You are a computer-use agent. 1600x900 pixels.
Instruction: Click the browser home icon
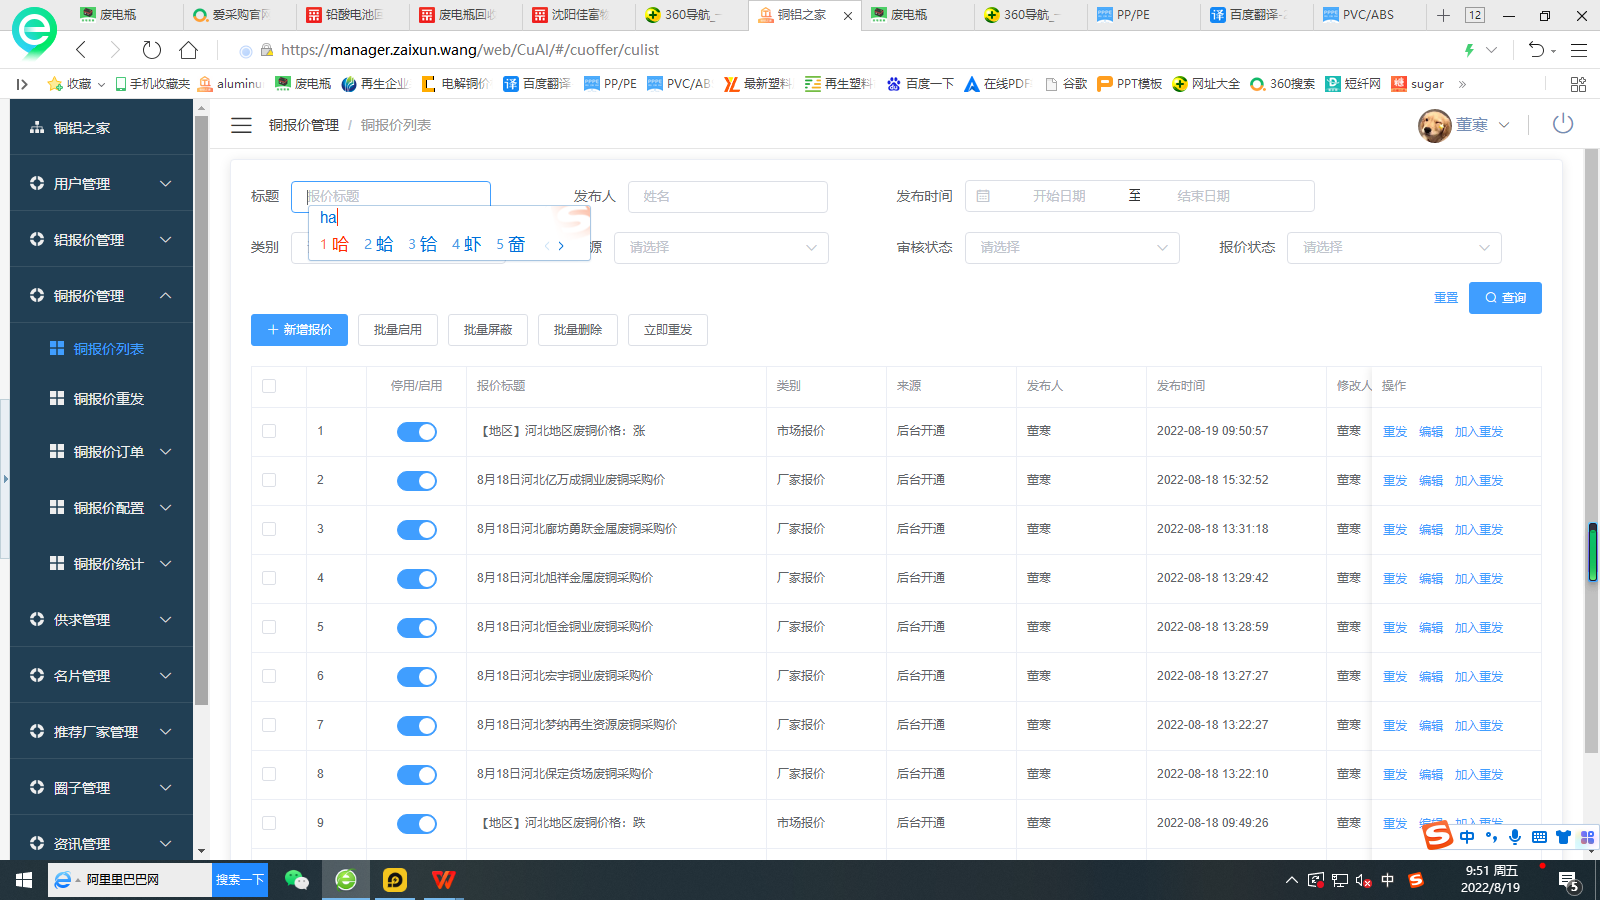click(188, 50)
